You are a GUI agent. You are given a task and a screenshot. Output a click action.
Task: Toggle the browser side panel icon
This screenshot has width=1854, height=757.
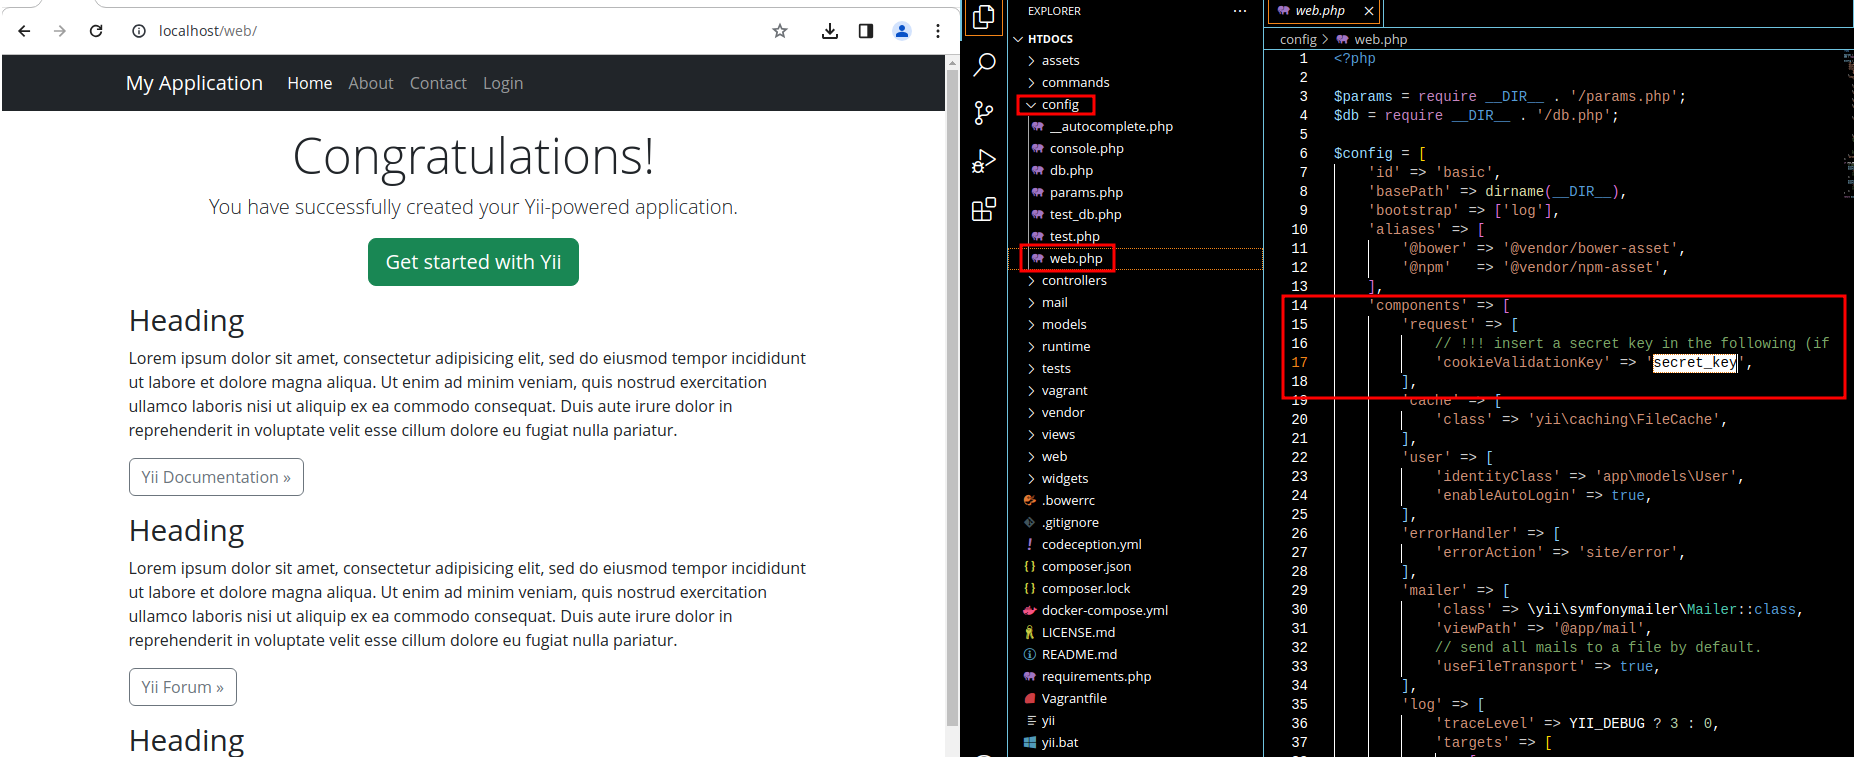point(866,31)
